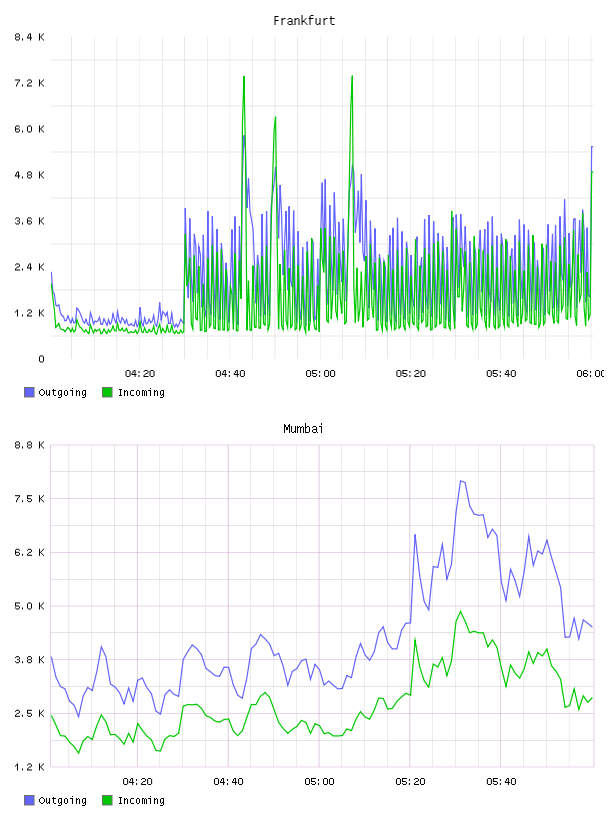Click the green Incoming swatch in Frankfurt legend
The image size is (608, 816).
coord(107,392)
